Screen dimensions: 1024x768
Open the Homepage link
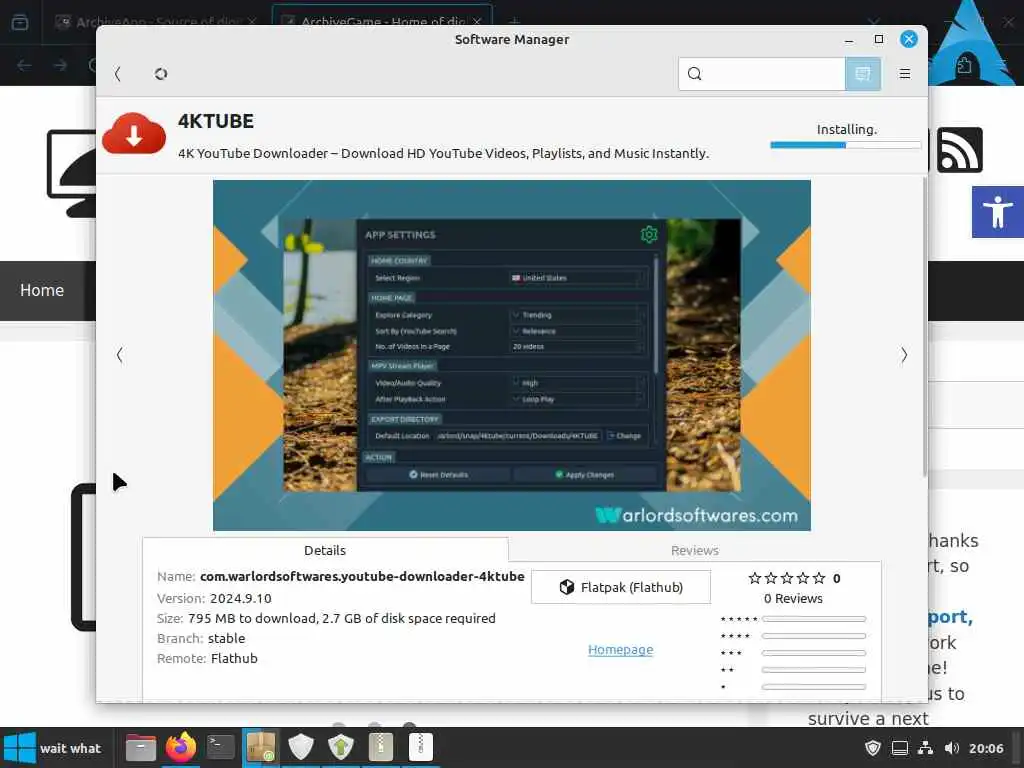pyautogui.click(x=620, y=650)
